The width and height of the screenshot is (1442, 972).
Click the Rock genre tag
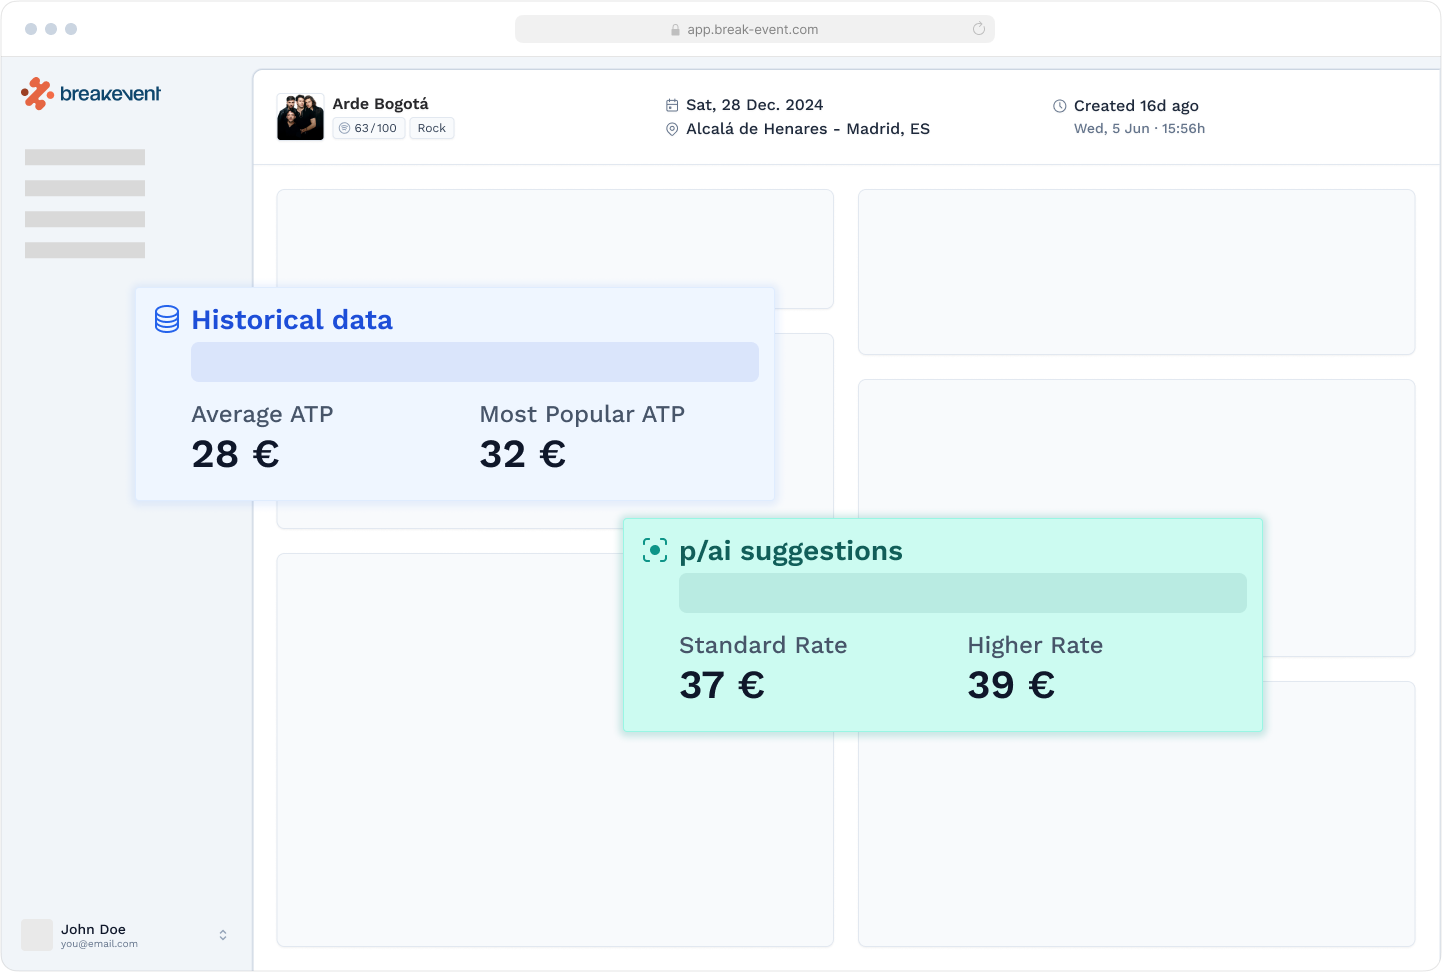click(432, 128)
